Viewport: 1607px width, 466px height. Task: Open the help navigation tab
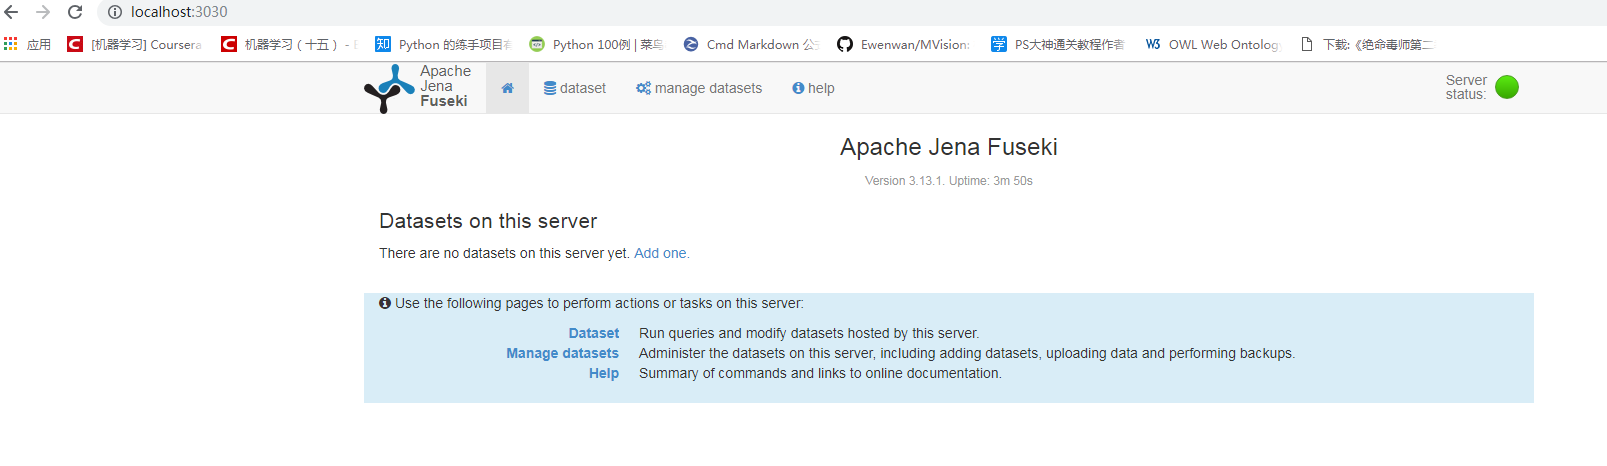(x=813, y=88)
